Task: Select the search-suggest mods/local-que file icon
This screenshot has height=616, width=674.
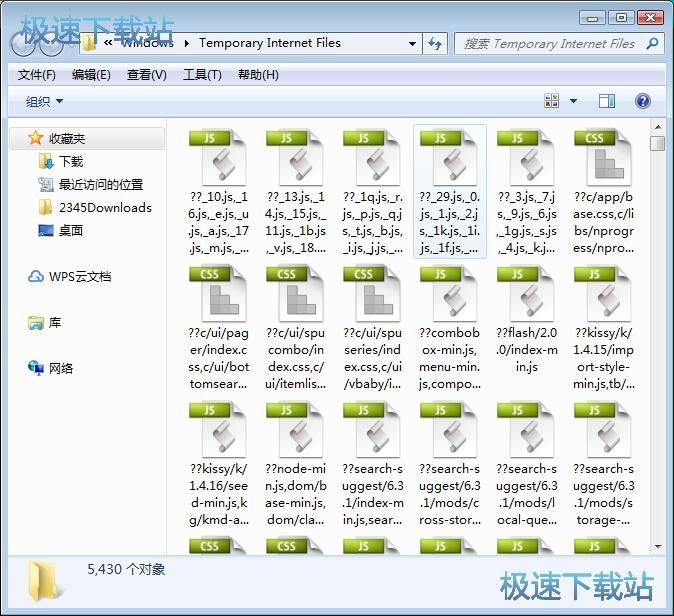Action: pos(526,429)
